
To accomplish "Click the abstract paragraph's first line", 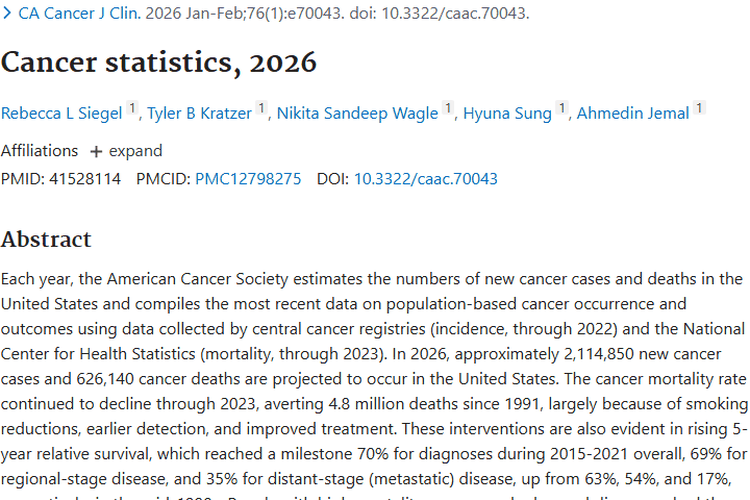I will [371, 278].
